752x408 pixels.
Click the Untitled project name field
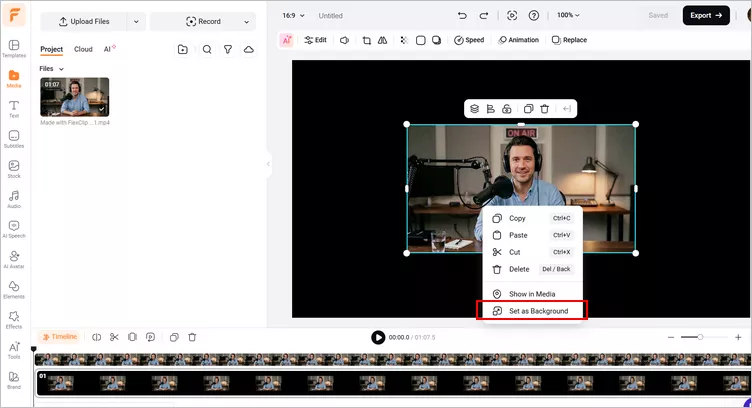(x=330, y=16)
